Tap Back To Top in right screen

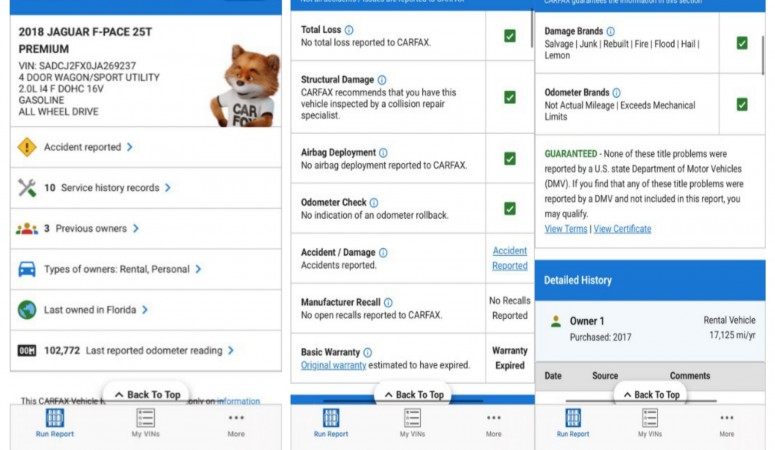(651, 394)
